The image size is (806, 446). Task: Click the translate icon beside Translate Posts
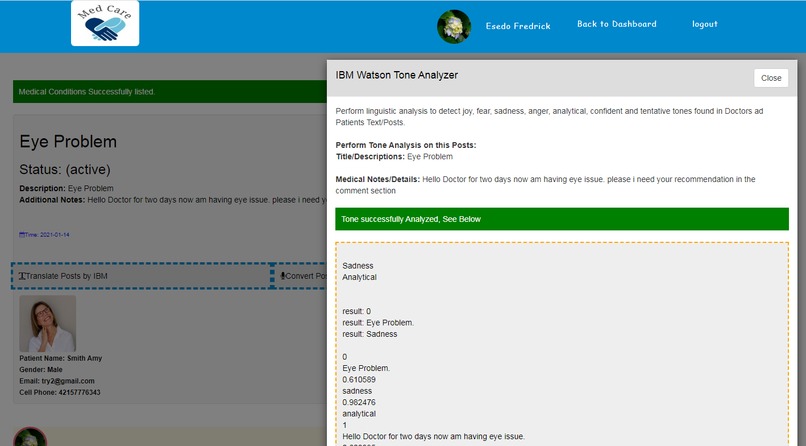tap(22, 276)
